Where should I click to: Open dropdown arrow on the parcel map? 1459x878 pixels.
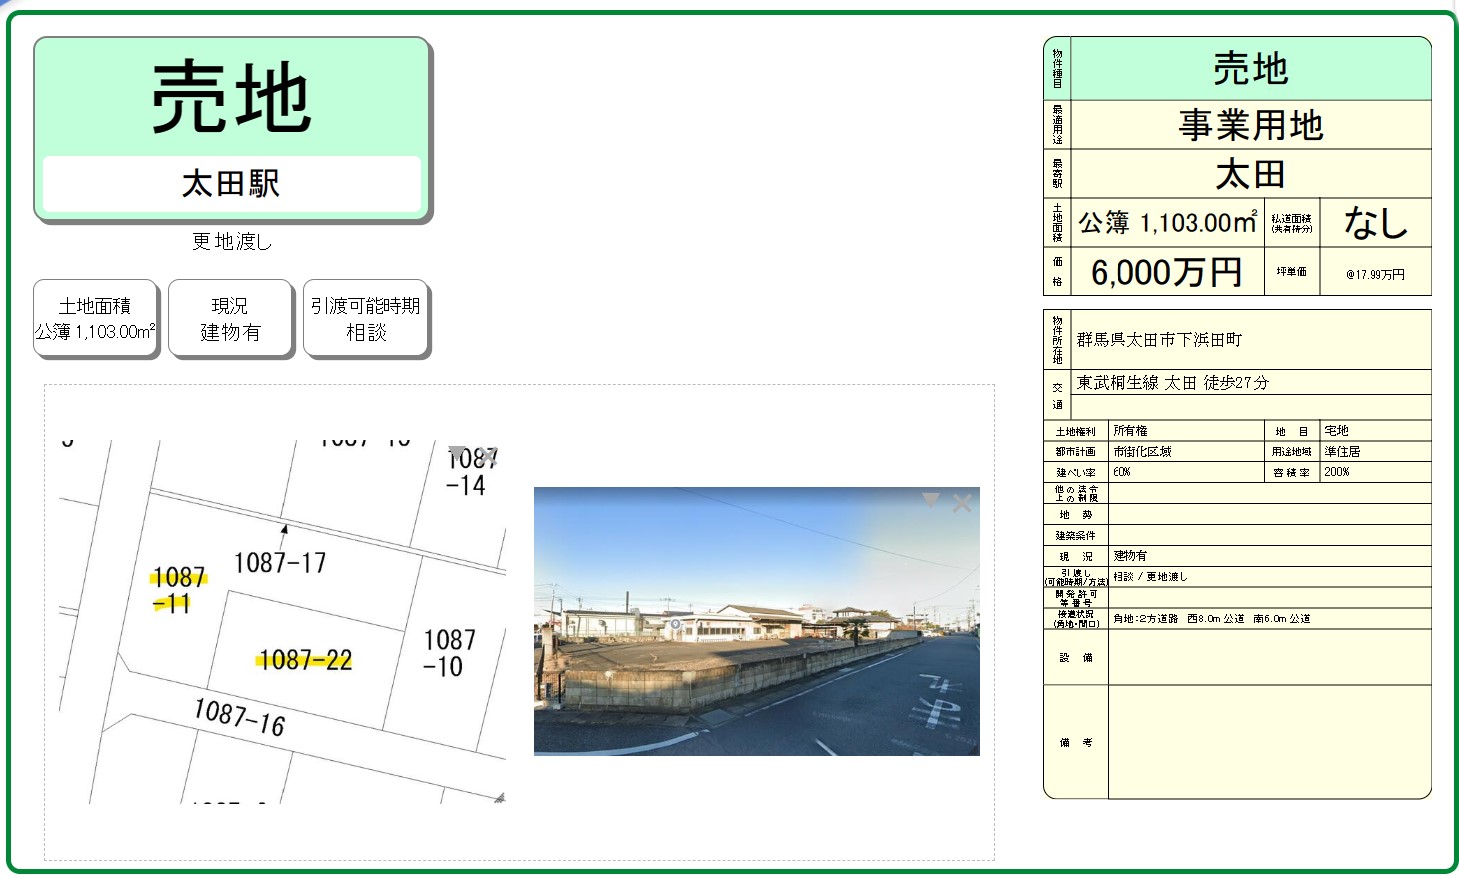(x=457, y=452)
